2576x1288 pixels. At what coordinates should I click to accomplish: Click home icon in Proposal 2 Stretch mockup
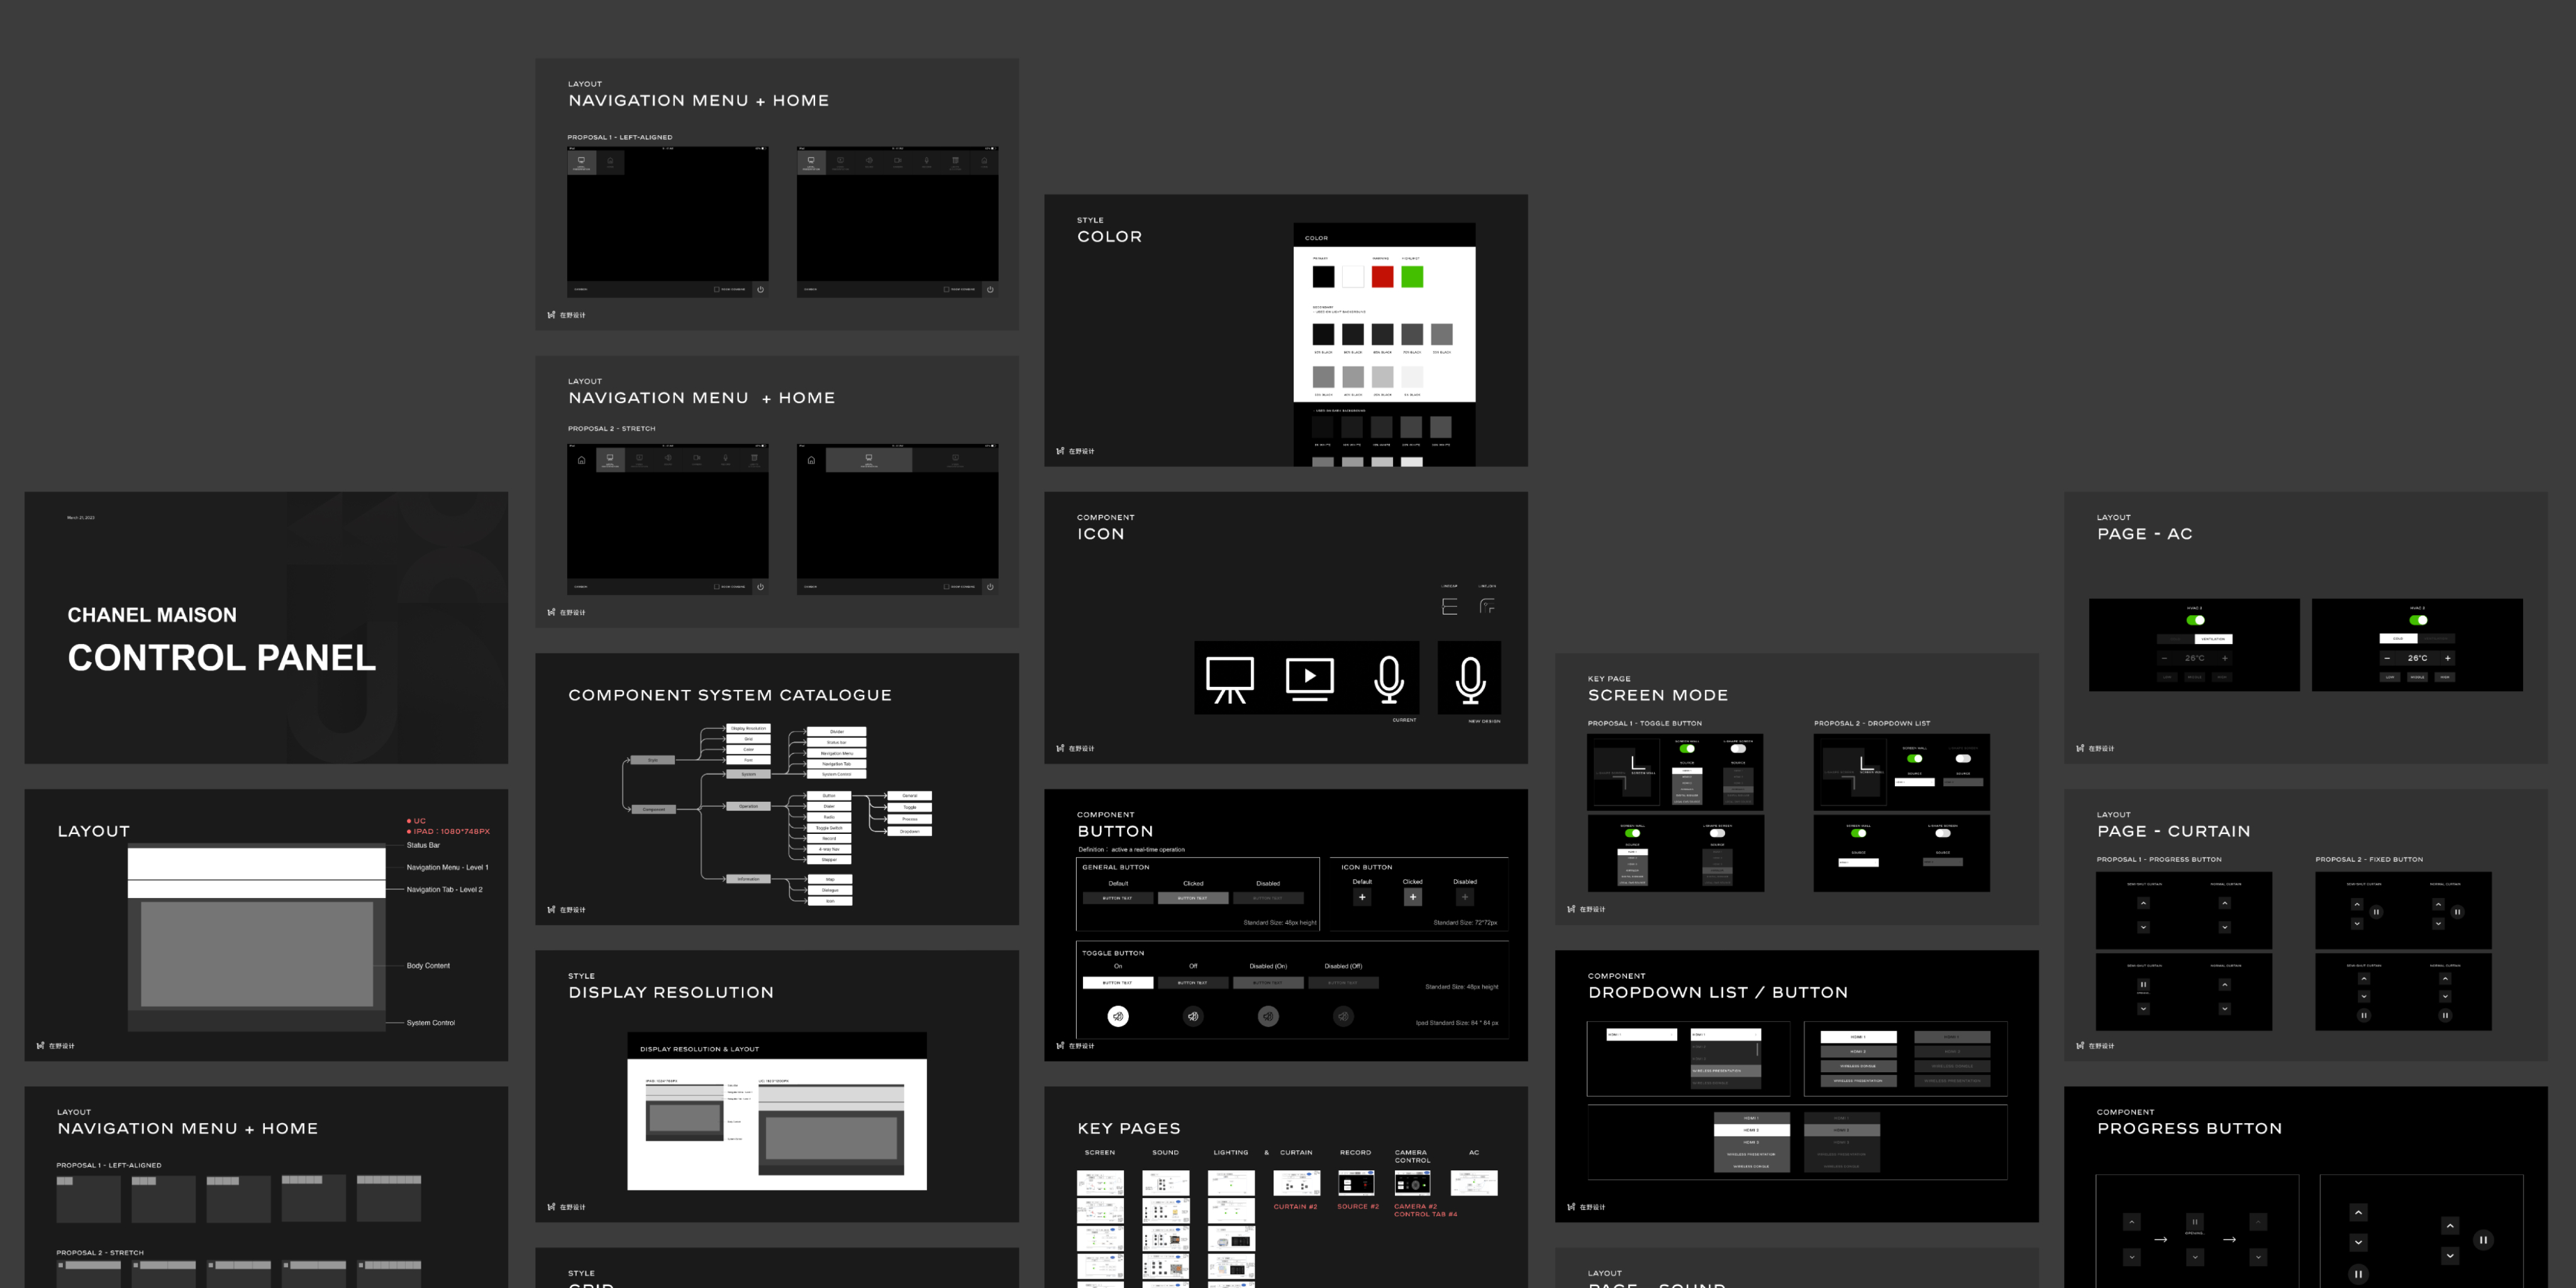click(x=581, y=460)
